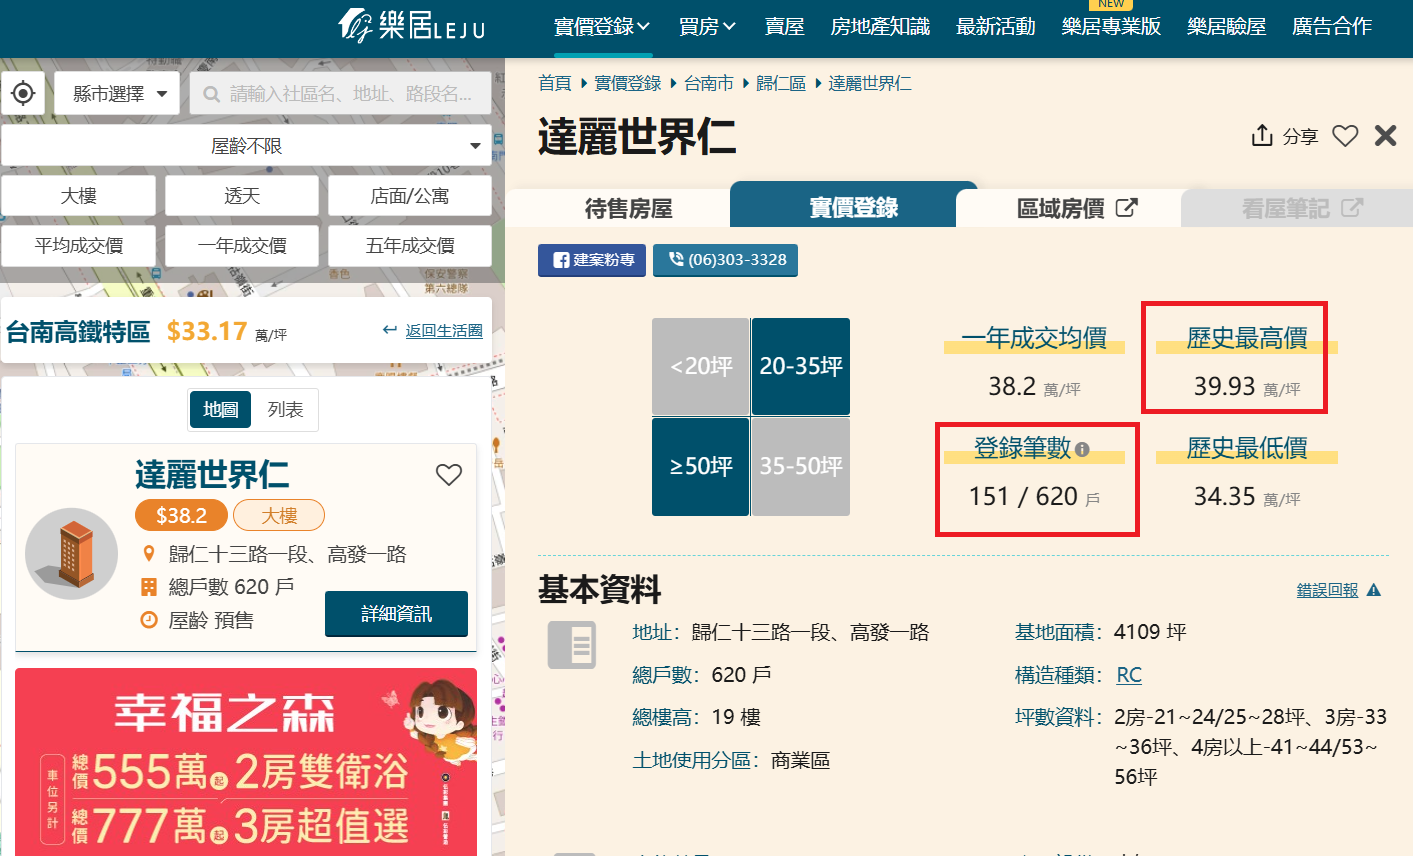Click the map pin address icon
The width and height of the screenshot is (1413, 856).
pos(149,553)
